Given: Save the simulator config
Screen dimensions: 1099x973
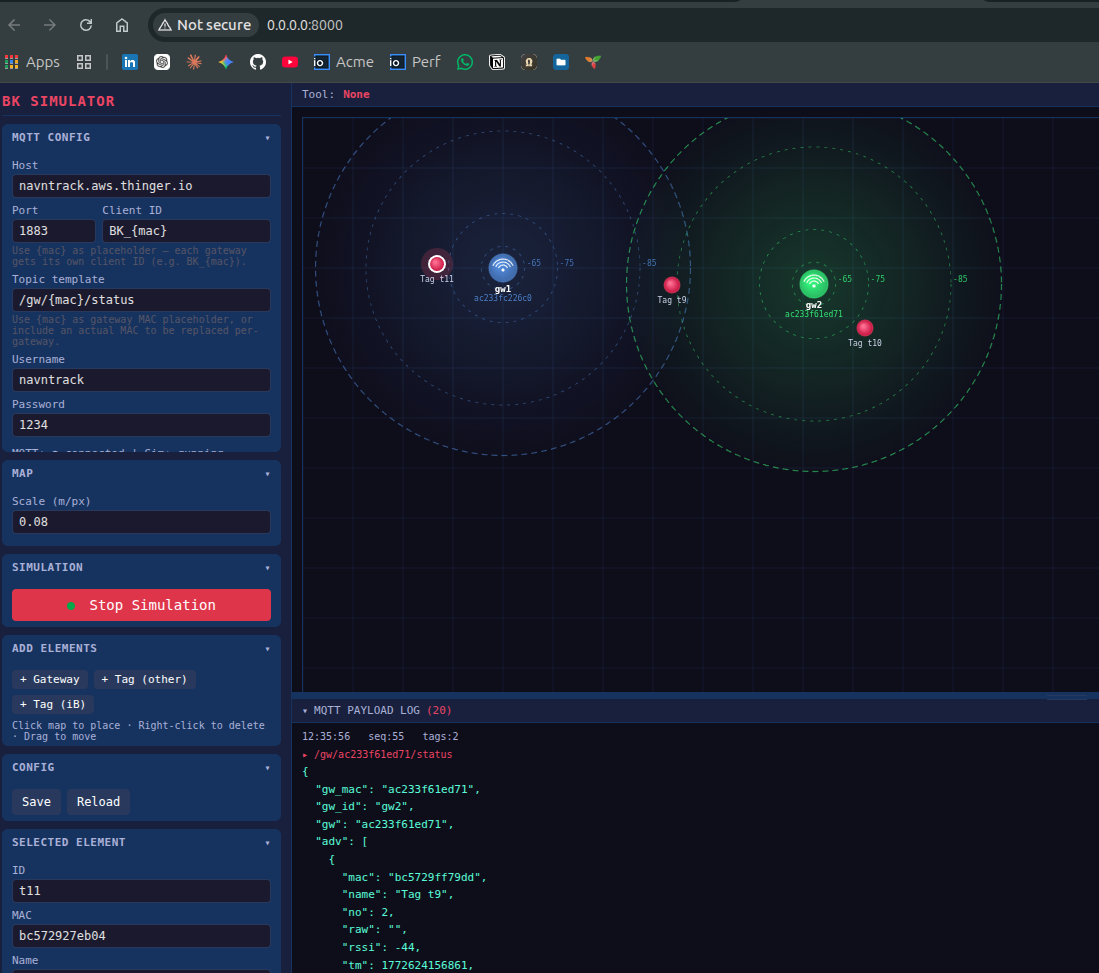Looking at the screenshot, I should (x=36, y=802).
